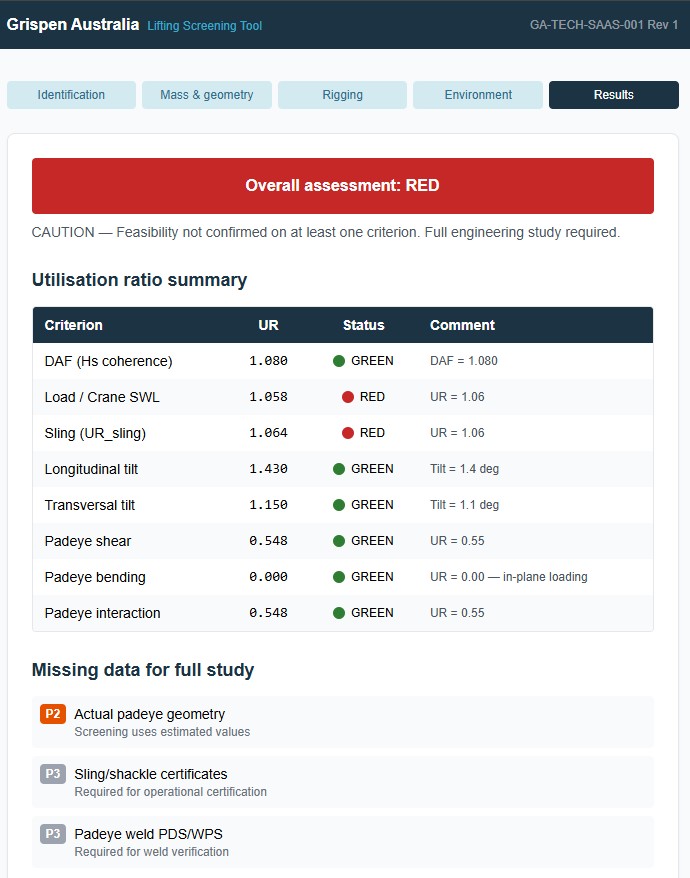
Task: Click the UR value 0.000
Action: coord(268,577)
